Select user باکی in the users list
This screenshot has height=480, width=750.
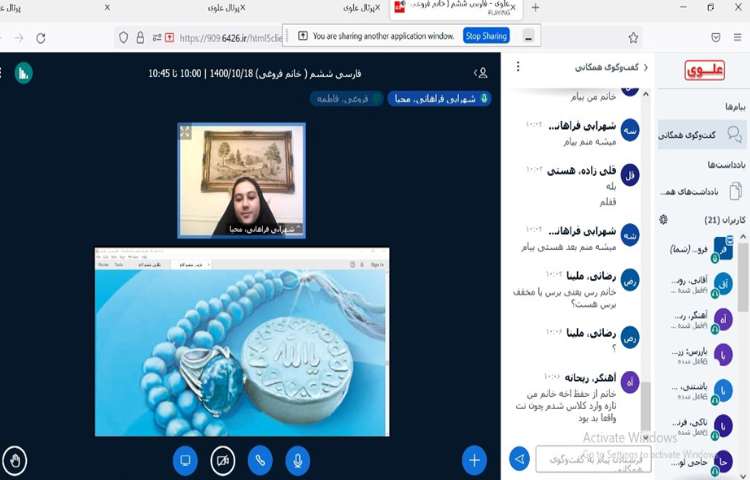coord(701,426)
